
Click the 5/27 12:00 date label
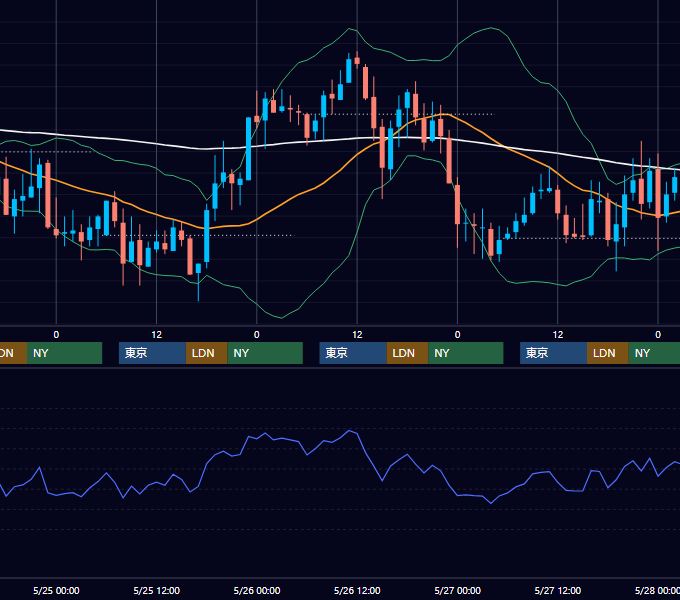[x=558, y=590]
